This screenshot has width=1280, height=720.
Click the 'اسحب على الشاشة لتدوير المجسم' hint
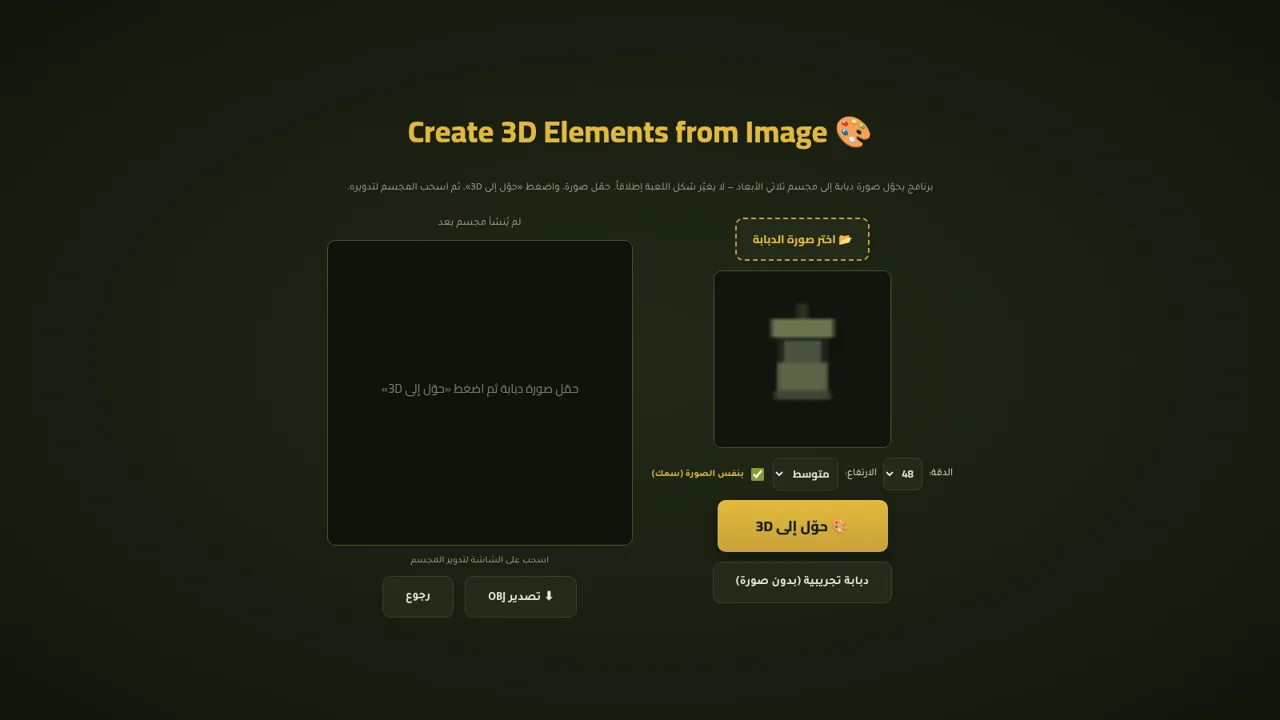pyautogui.click(x=480, y=560)
